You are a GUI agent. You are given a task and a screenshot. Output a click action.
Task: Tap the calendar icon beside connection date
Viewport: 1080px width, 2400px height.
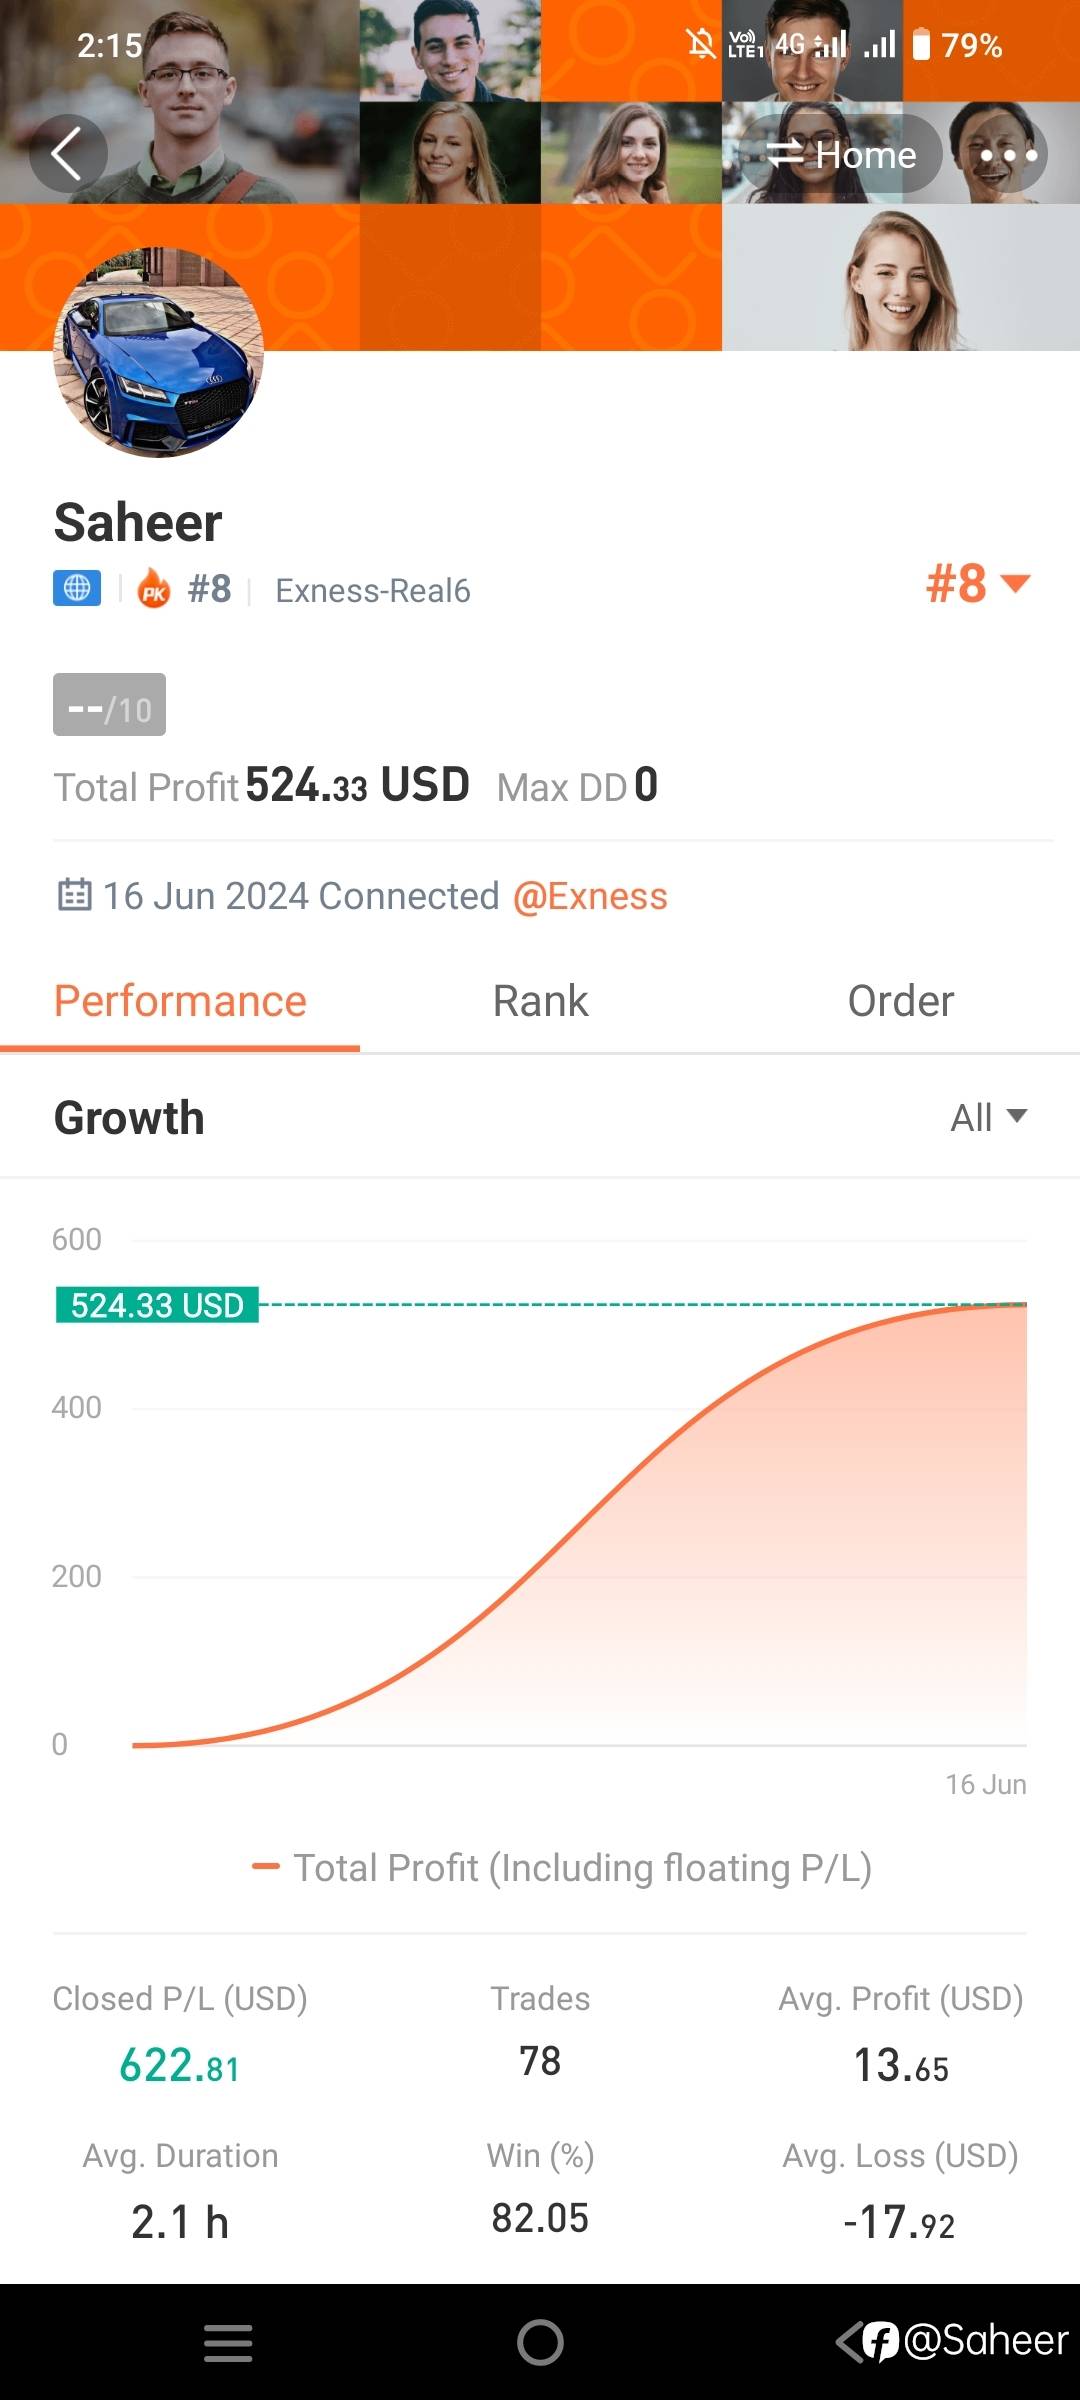pos(75,895)
